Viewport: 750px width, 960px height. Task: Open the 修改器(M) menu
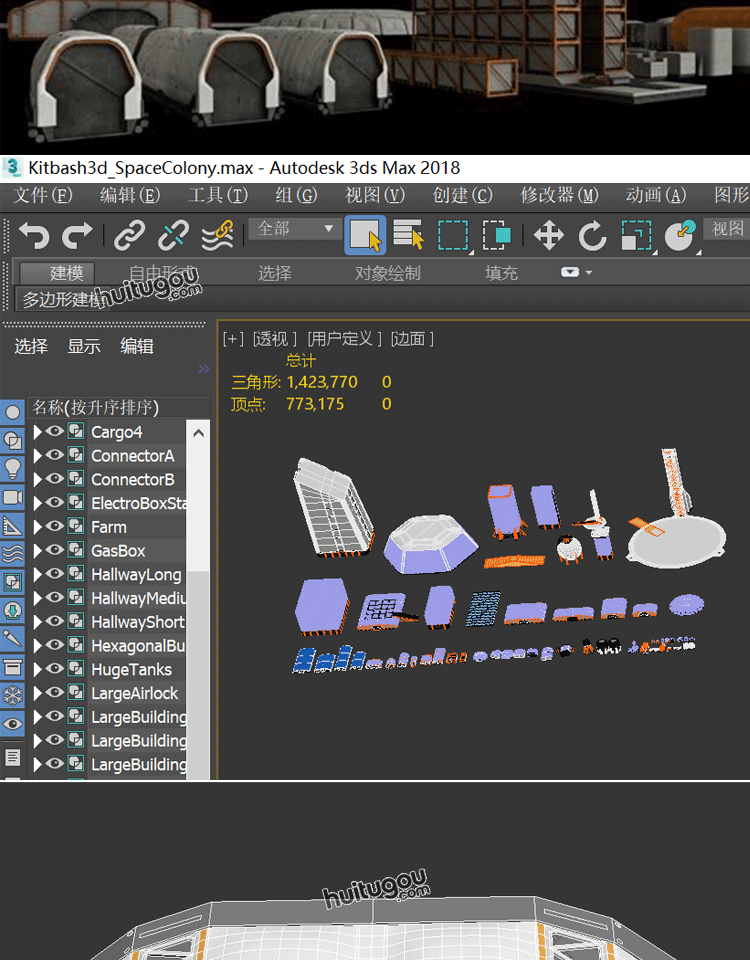click(559, 195)
